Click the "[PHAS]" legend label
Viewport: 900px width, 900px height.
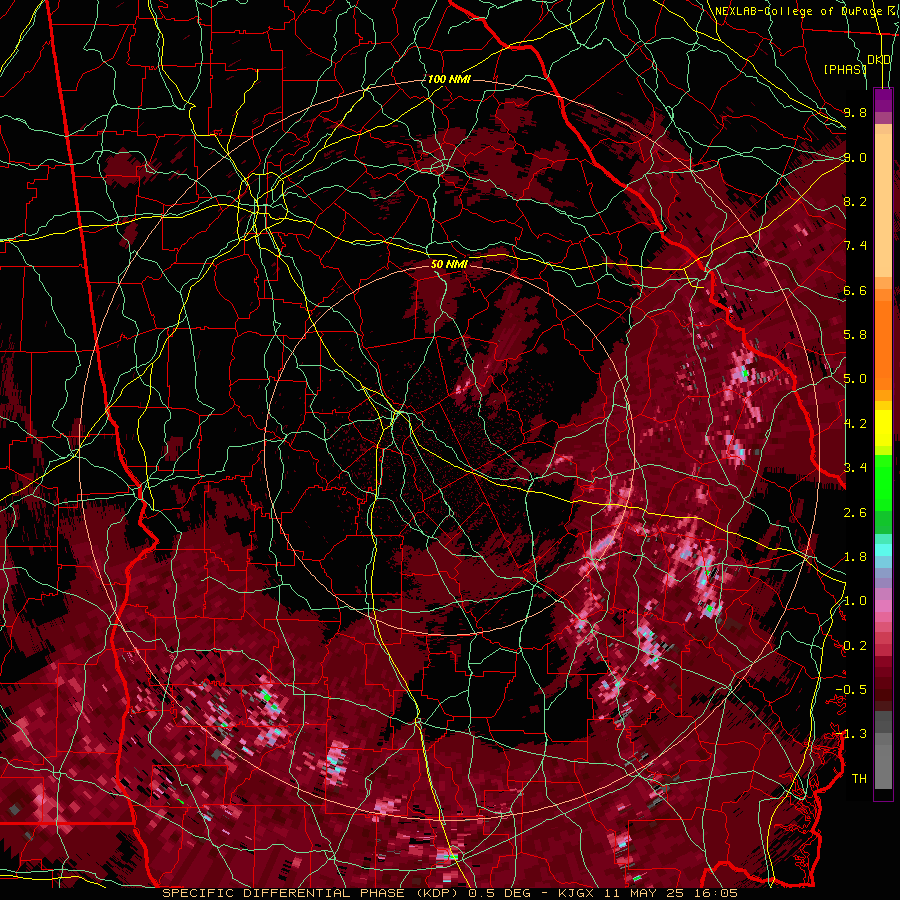pyautogui.click(x=845, y=69)
